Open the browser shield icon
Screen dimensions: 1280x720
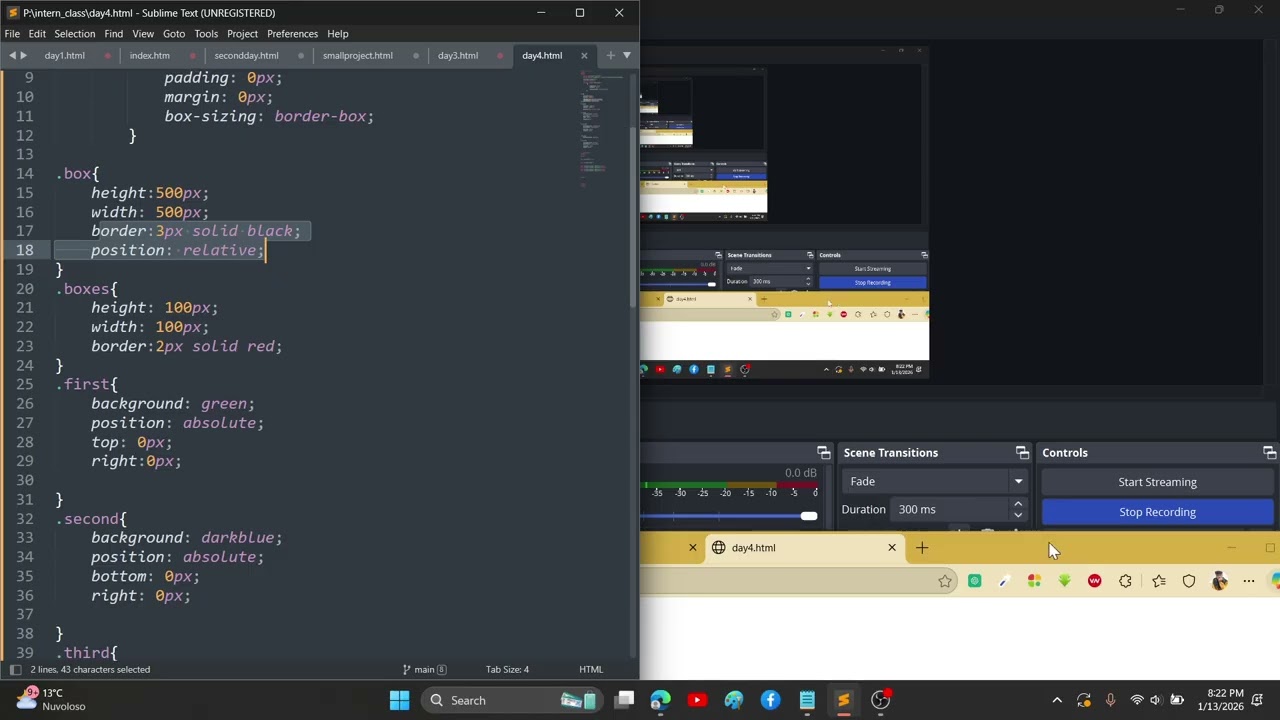(1189, 581)
